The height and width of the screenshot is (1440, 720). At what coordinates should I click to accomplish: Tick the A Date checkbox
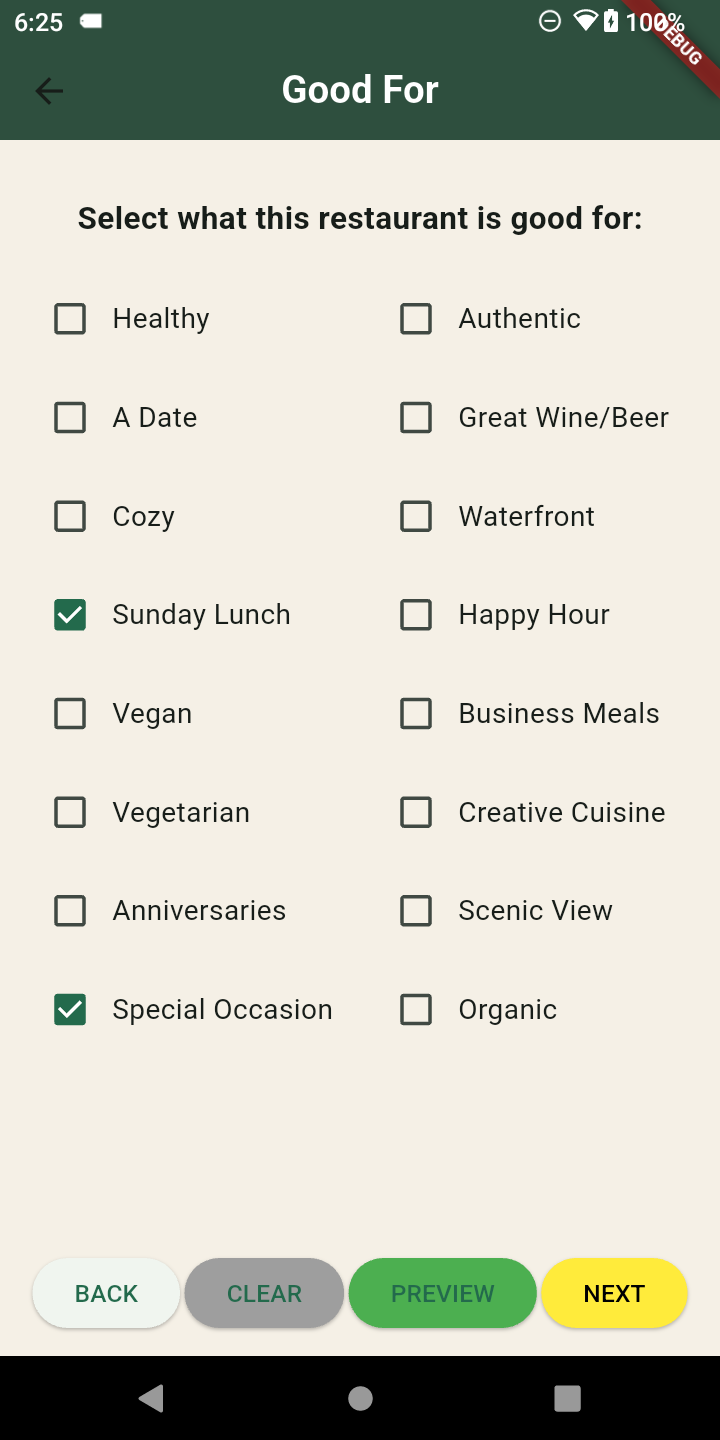70,418
